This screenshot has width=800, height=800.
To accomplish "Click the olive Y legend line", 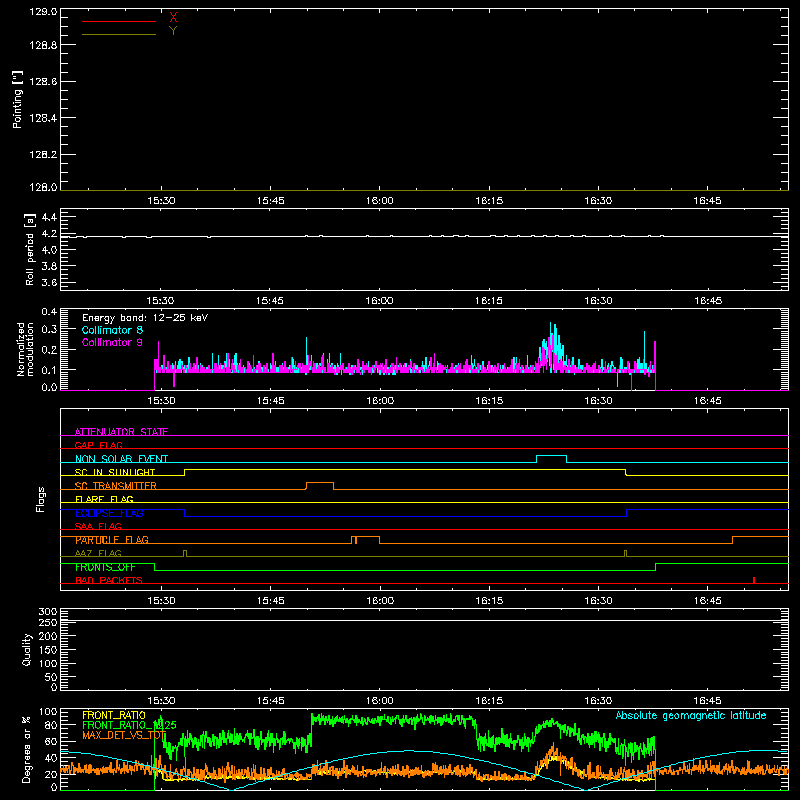I will click(118, 34).
